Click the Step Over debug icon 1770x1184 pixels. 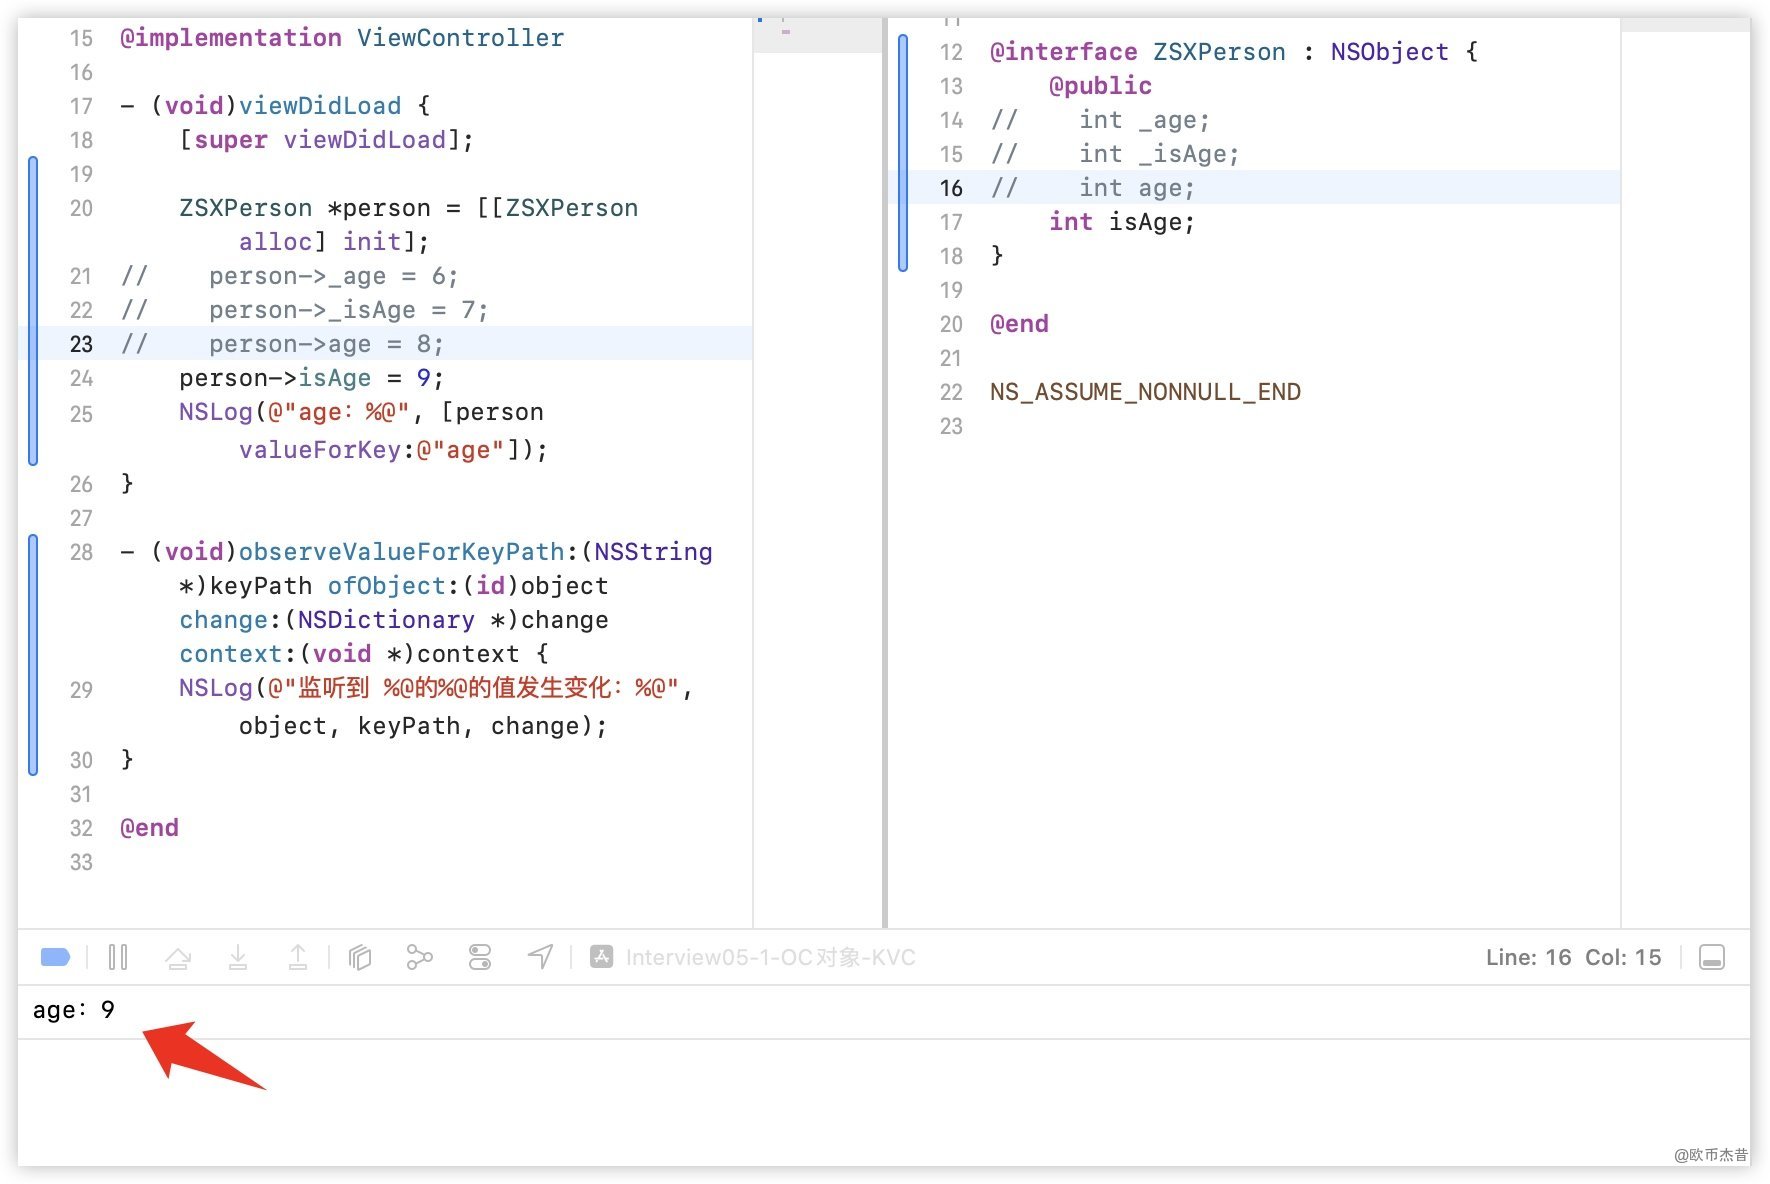pos(178,958)
